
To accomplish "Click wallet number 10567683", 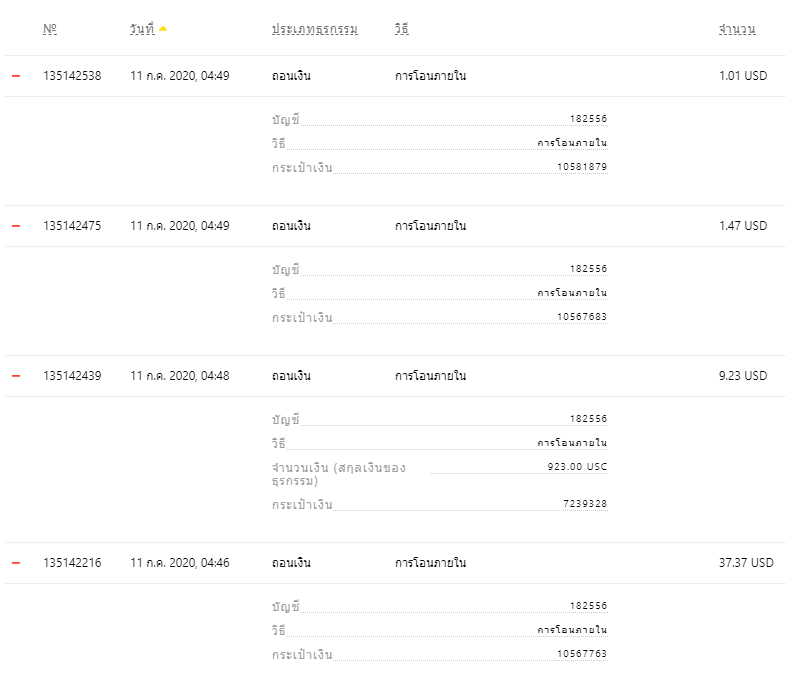I will pyautogui.click(x=582, y=316).
